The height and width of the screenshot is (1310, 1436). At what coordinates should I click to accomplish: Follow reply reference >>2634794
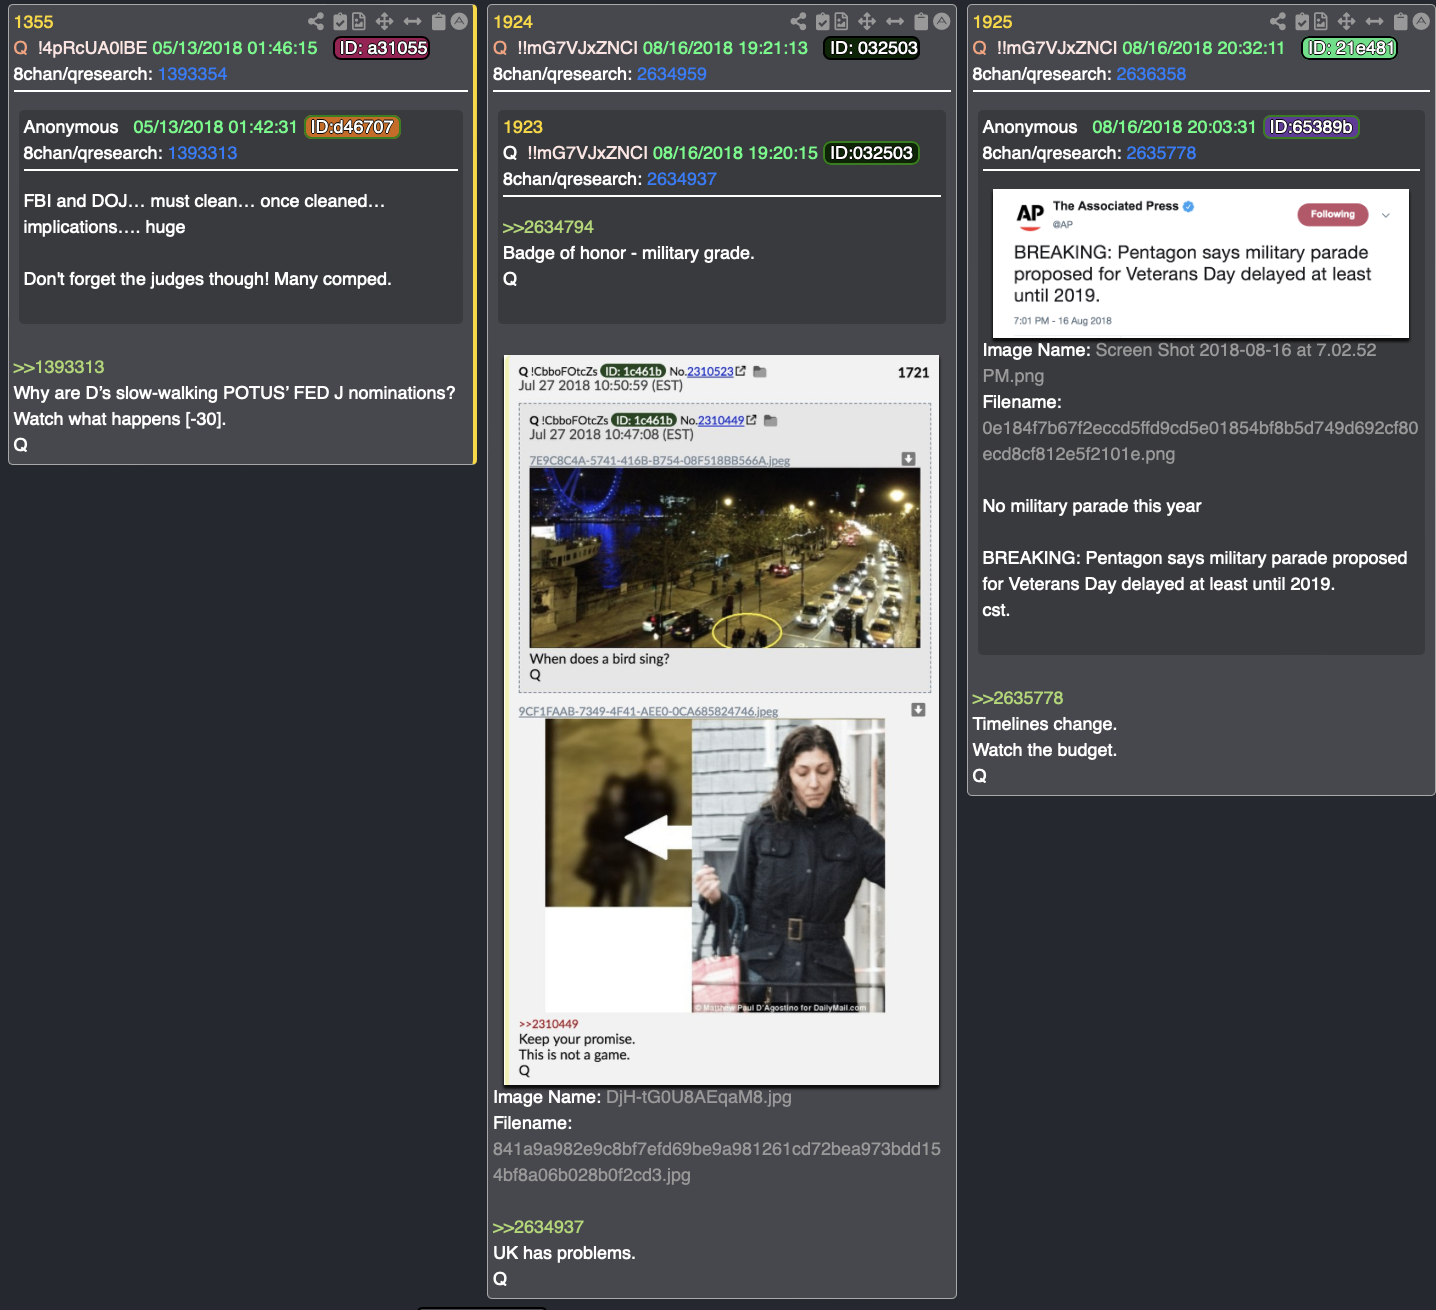click(548, 227)
